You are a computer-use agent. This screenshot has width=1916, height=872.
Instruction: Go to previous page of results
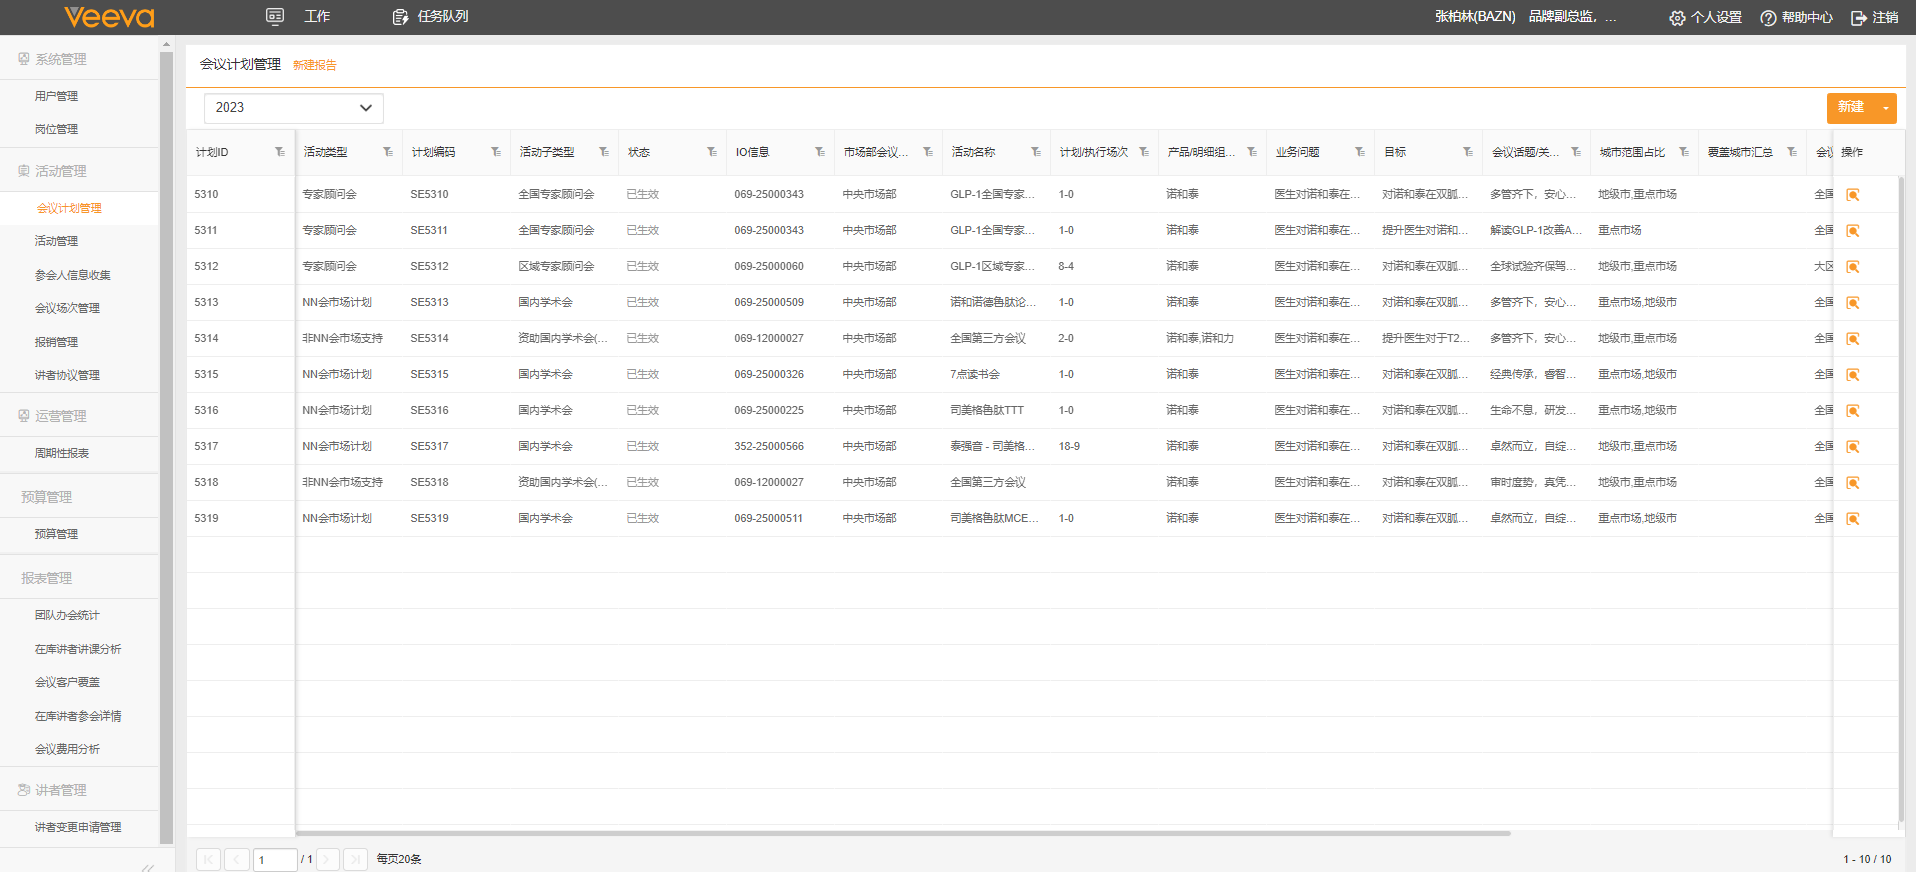(x=237, y=859)
